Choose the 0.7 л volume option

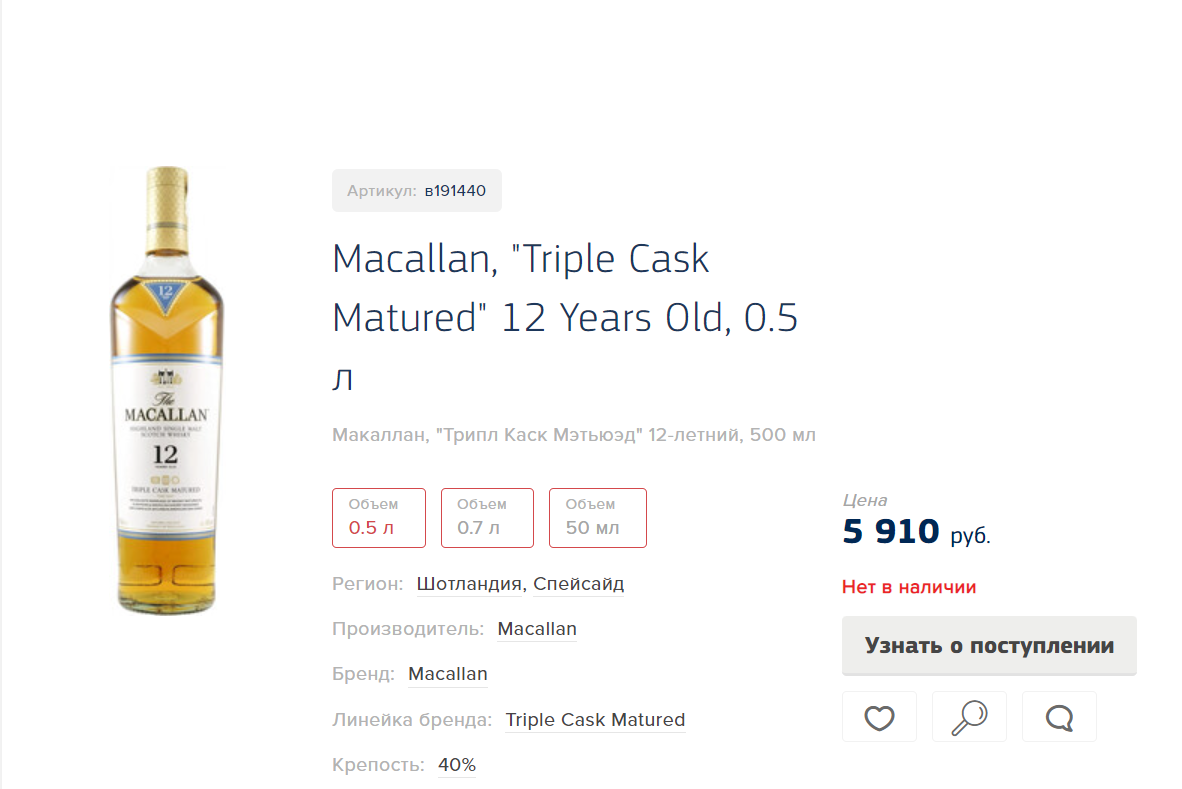click(x=487, y=518)
